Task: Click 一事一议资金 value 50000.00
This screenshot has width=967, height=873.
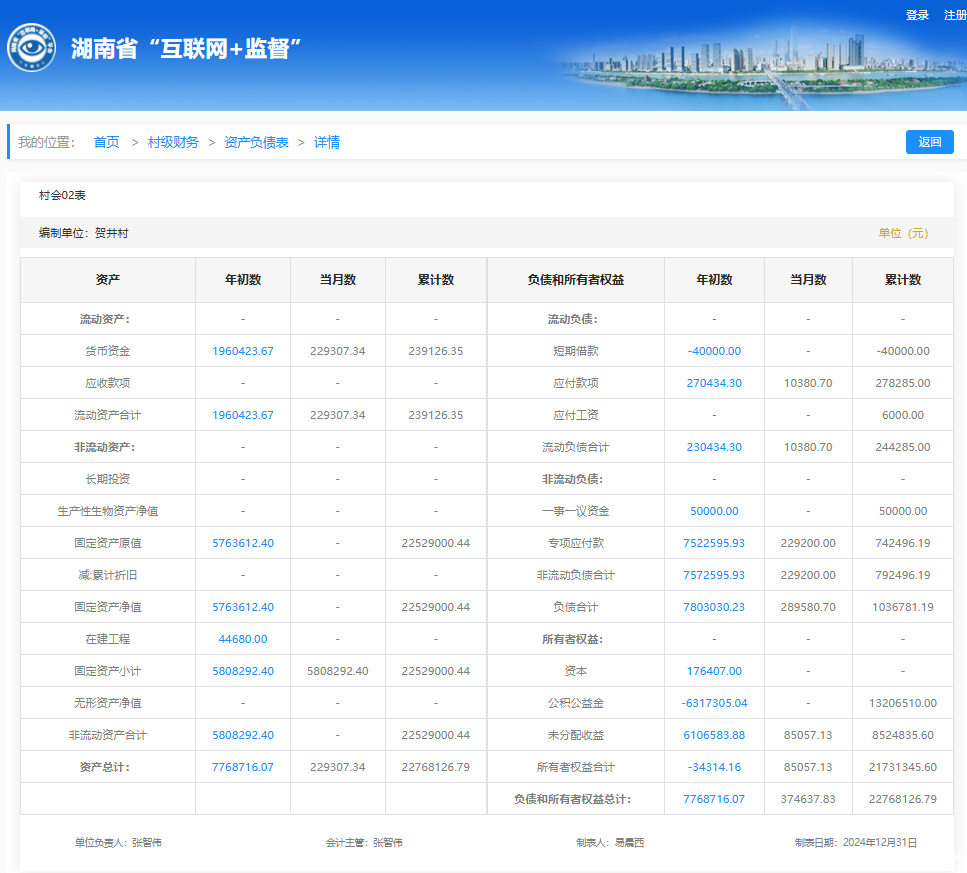Action: (x=714, y=511)
